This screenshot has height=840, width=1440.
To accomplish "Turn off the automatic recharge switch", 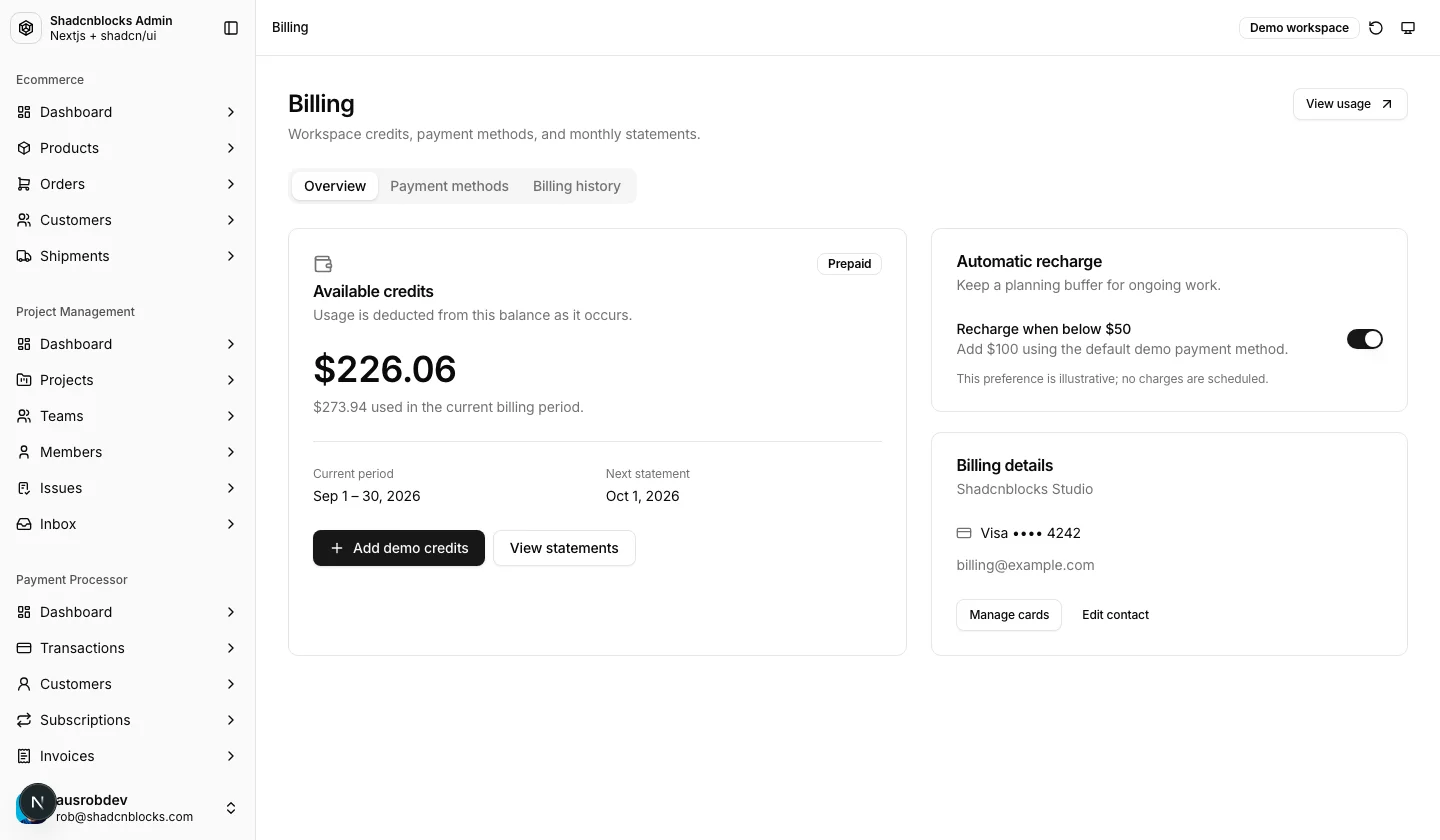I will coord(1365,339).
